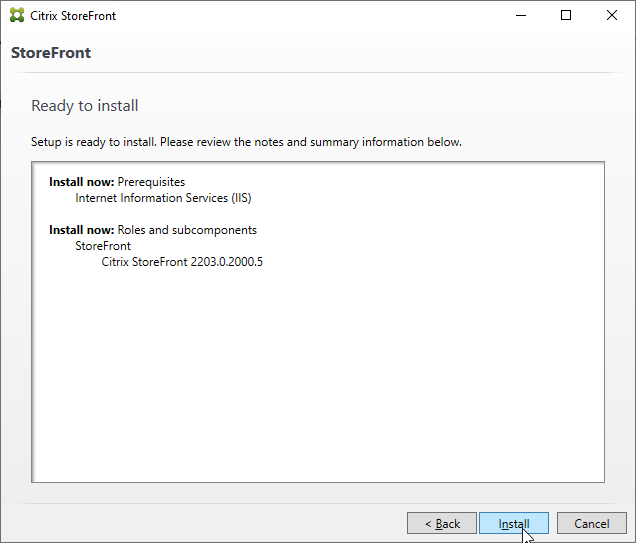Screen dimensions: 636x543
Task: Select 'Internet Information Services (IIS)' entry
Action: point(163,198)
